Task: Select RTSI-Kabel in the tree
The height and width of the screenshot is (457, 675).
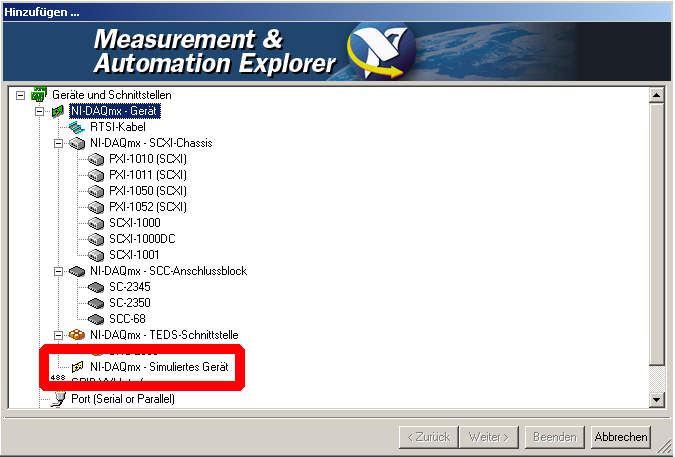Action: tap(118, 127)
